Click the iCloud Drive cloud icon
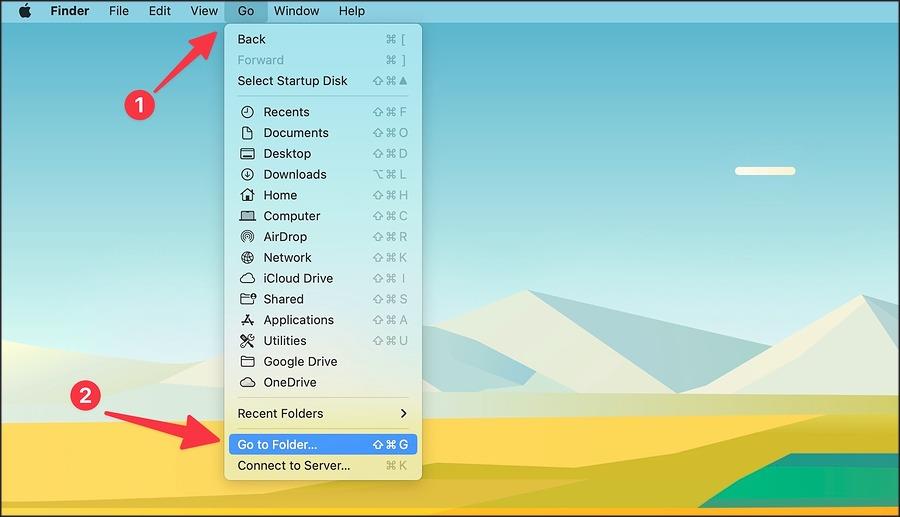Image resolution: width=900 pixels, height=517 pixels. point(247,278)
